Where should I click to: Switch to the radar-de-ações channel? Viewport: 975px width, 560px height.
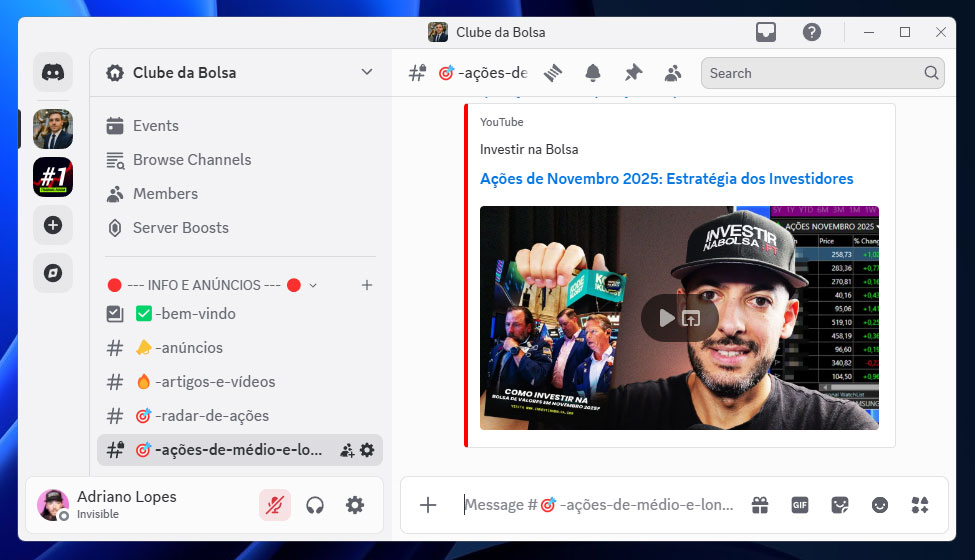pos(241,416)
